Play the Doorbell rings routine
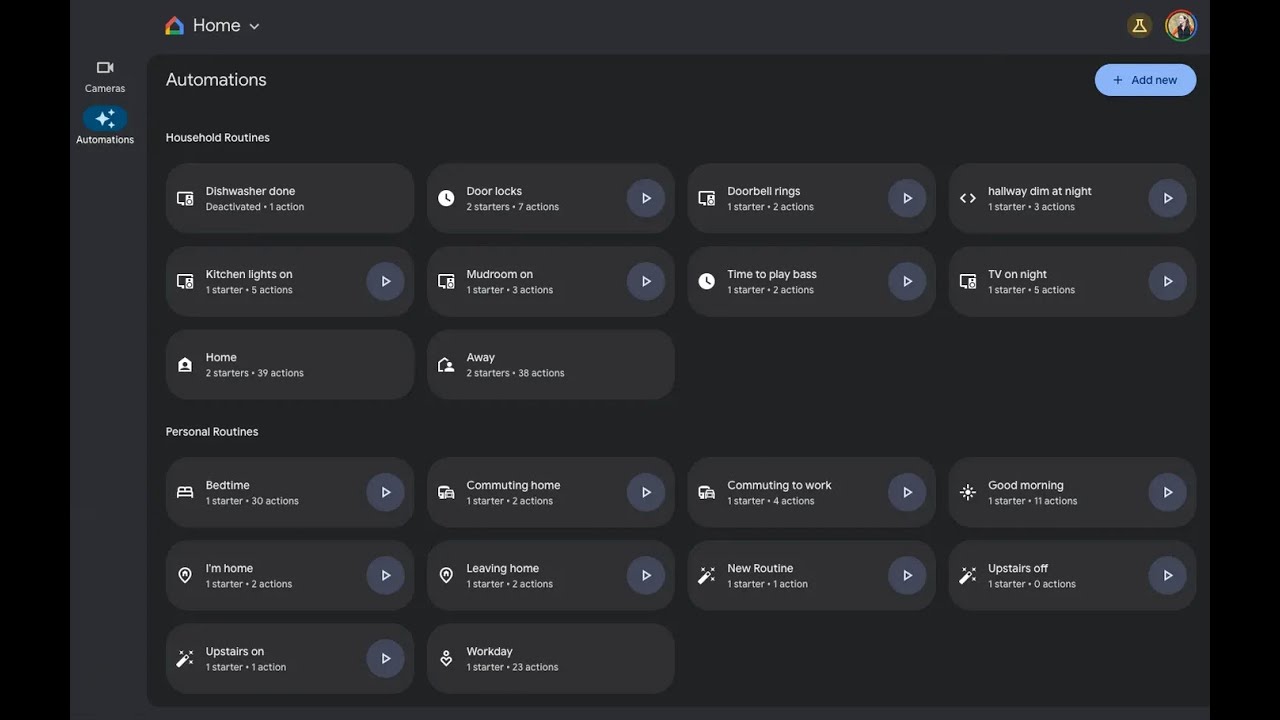The height and width of the screenshot is (720, 1280). (907, 198)
